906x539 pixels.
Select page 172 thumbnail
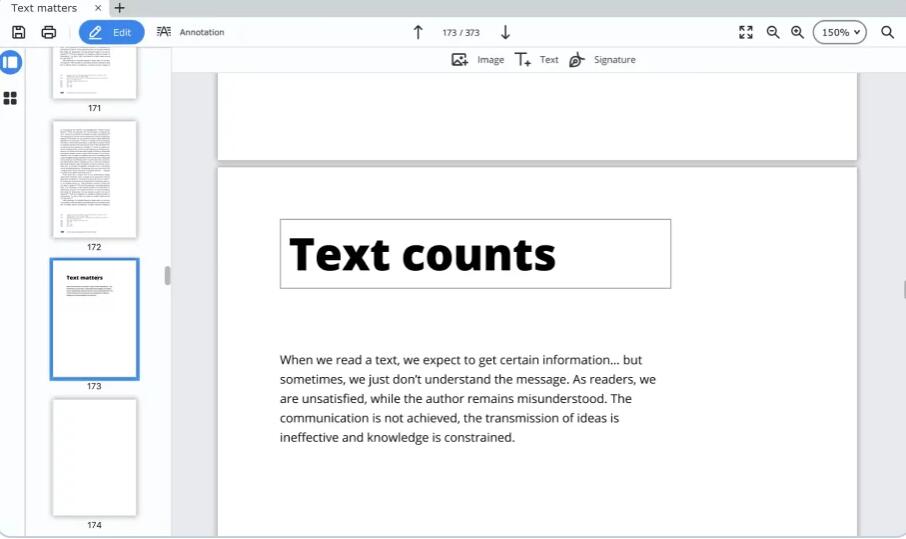click(95, 179)
